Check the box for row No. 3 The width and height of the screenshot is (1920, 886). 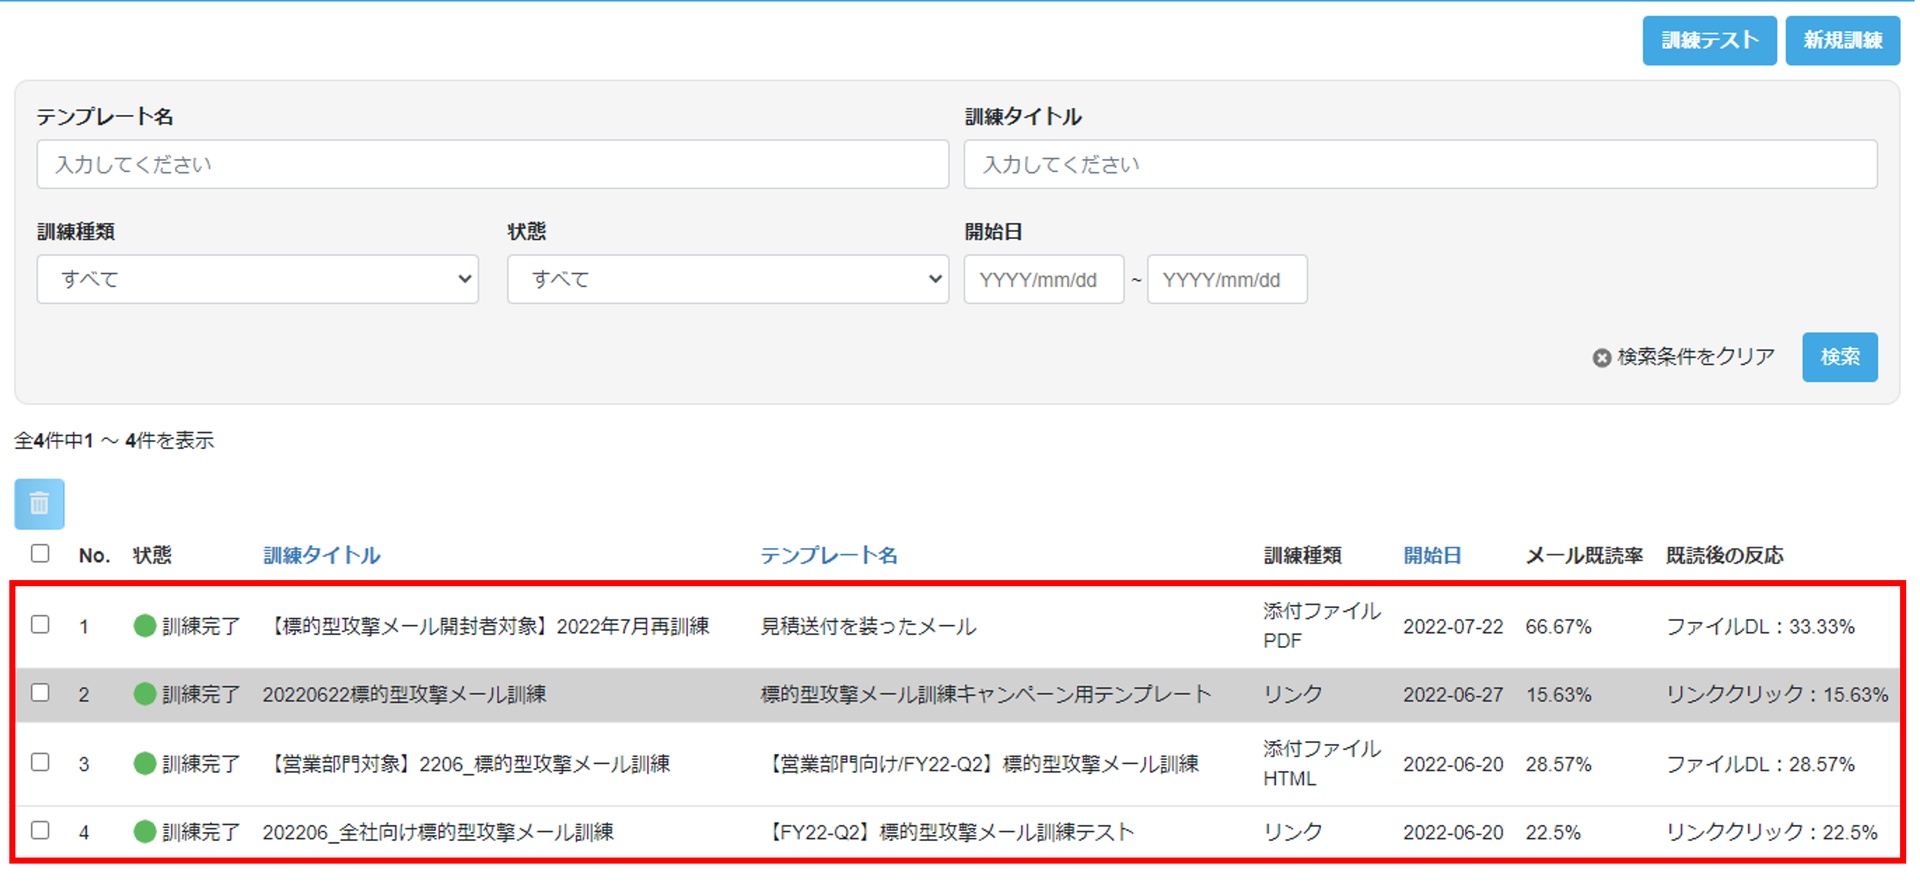point(40,762)
